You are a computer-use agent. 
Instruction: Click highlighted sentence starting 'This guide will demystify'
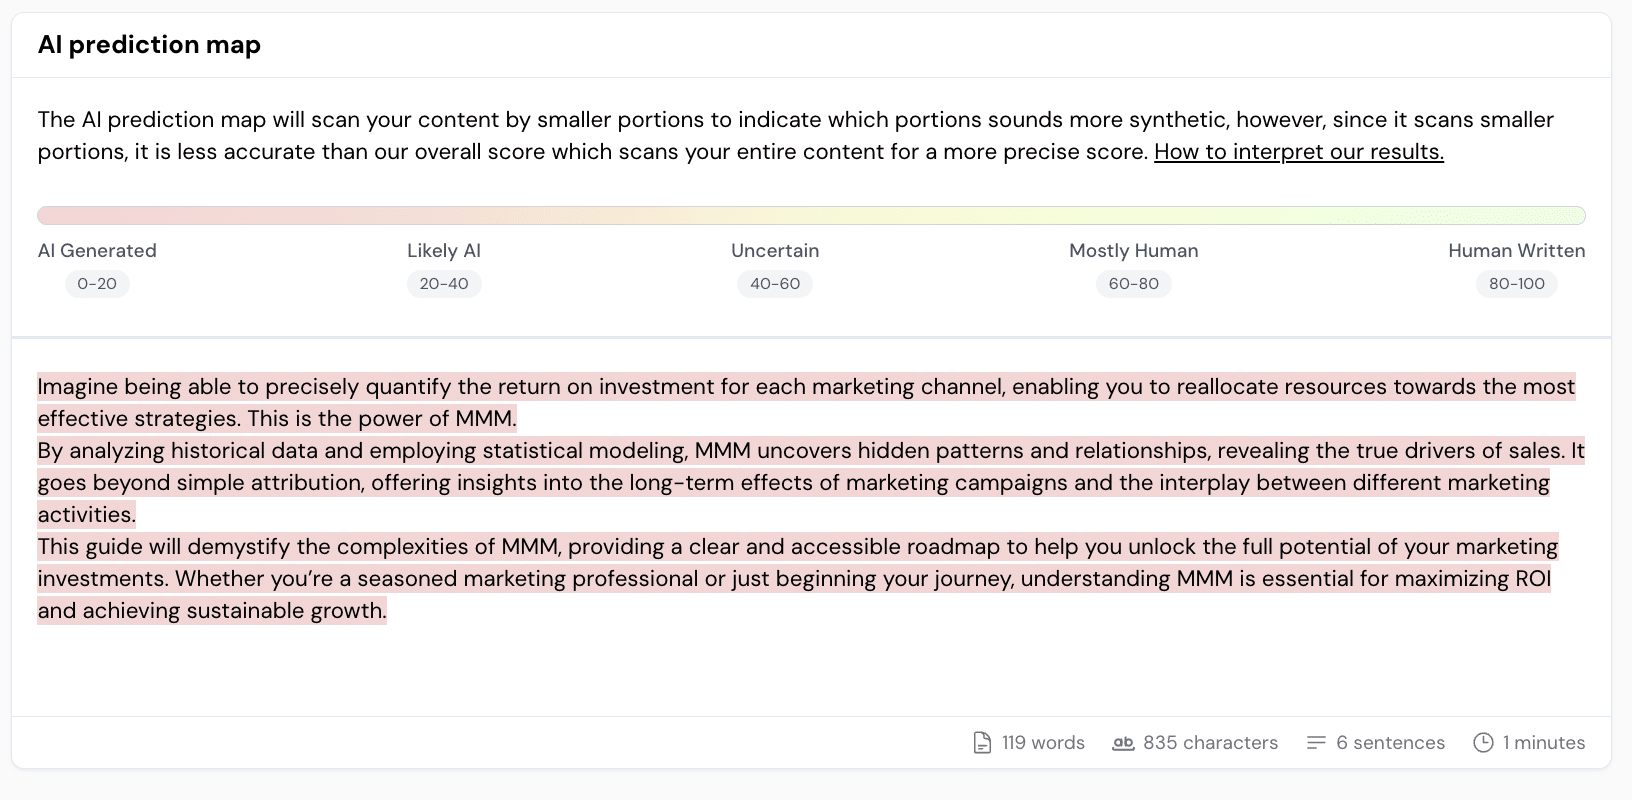[x=797, y=547]
